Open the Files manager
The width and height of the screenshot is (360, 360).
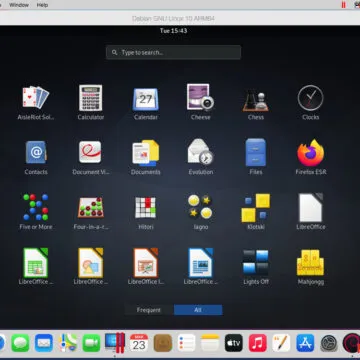pyautogui.click(x=256, y=152)
